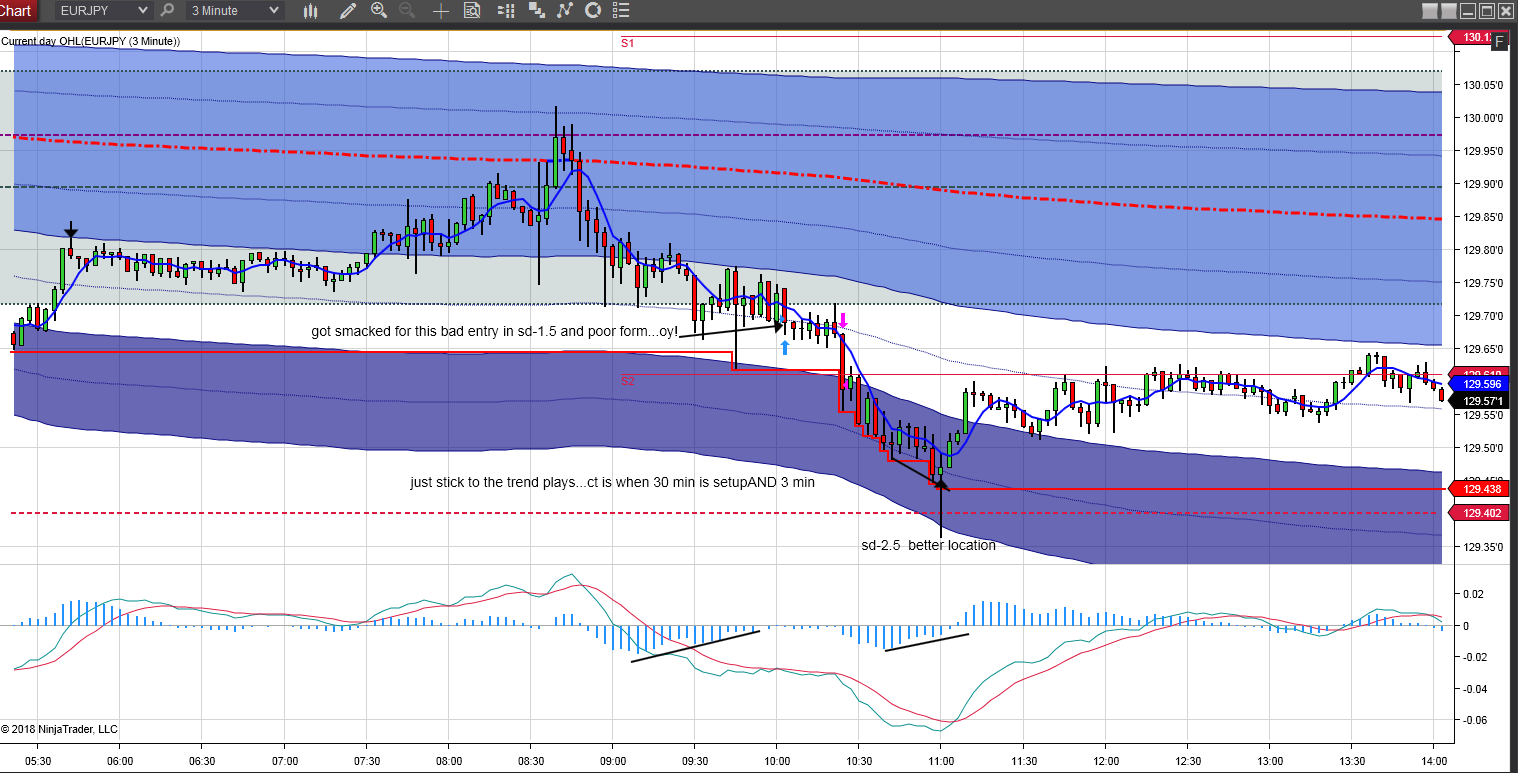Open chart properties list icon

[621, 11]
